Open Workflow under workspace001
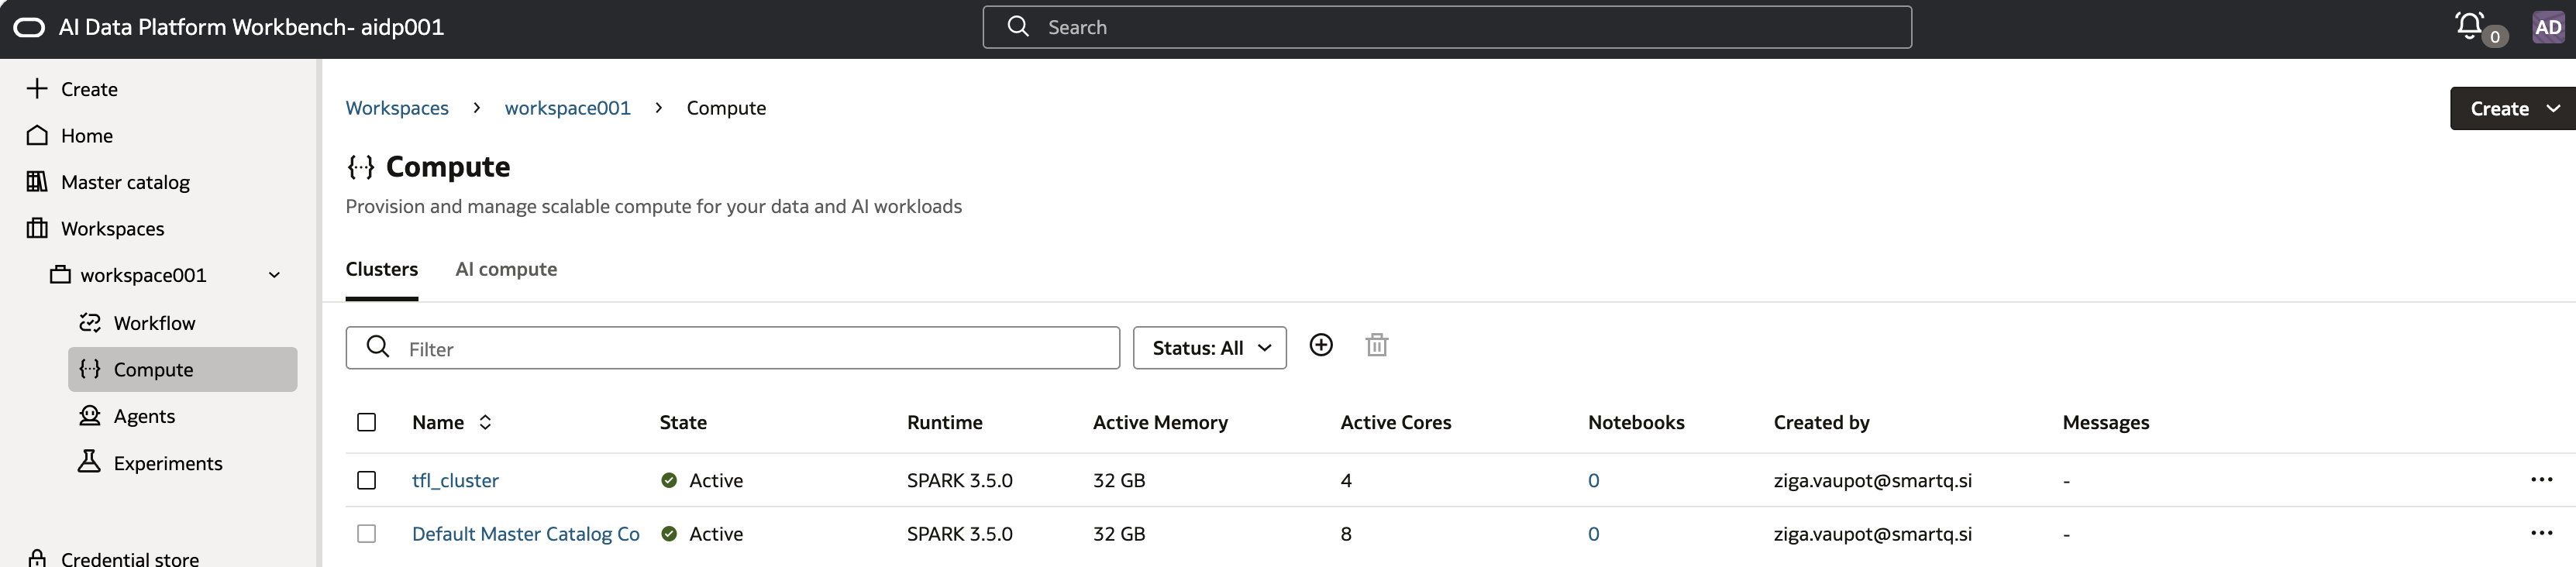2576x567 pixels. point(137,323)
